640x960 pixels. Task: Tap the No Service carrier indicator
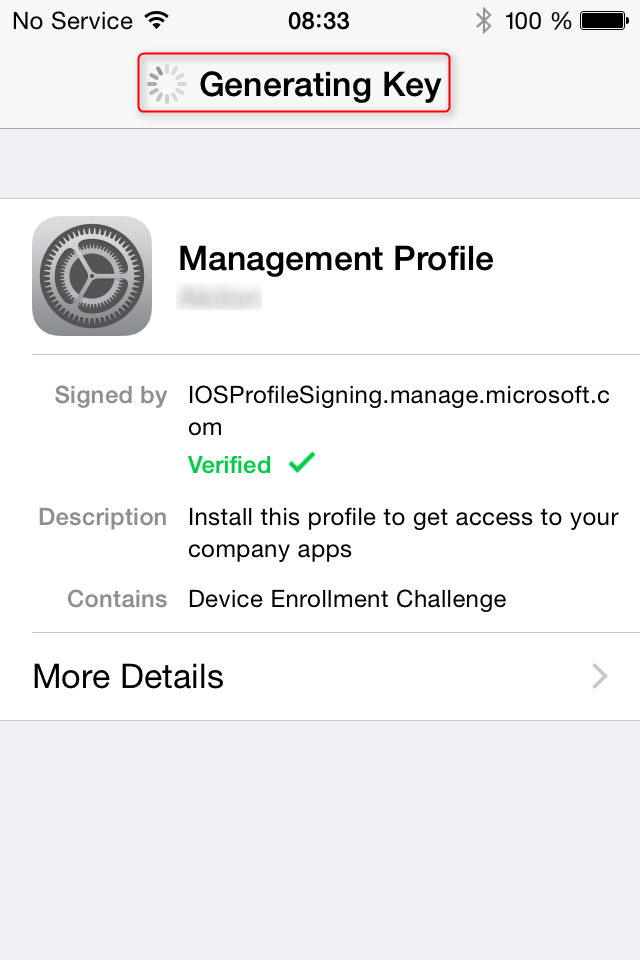click(71, 20)
